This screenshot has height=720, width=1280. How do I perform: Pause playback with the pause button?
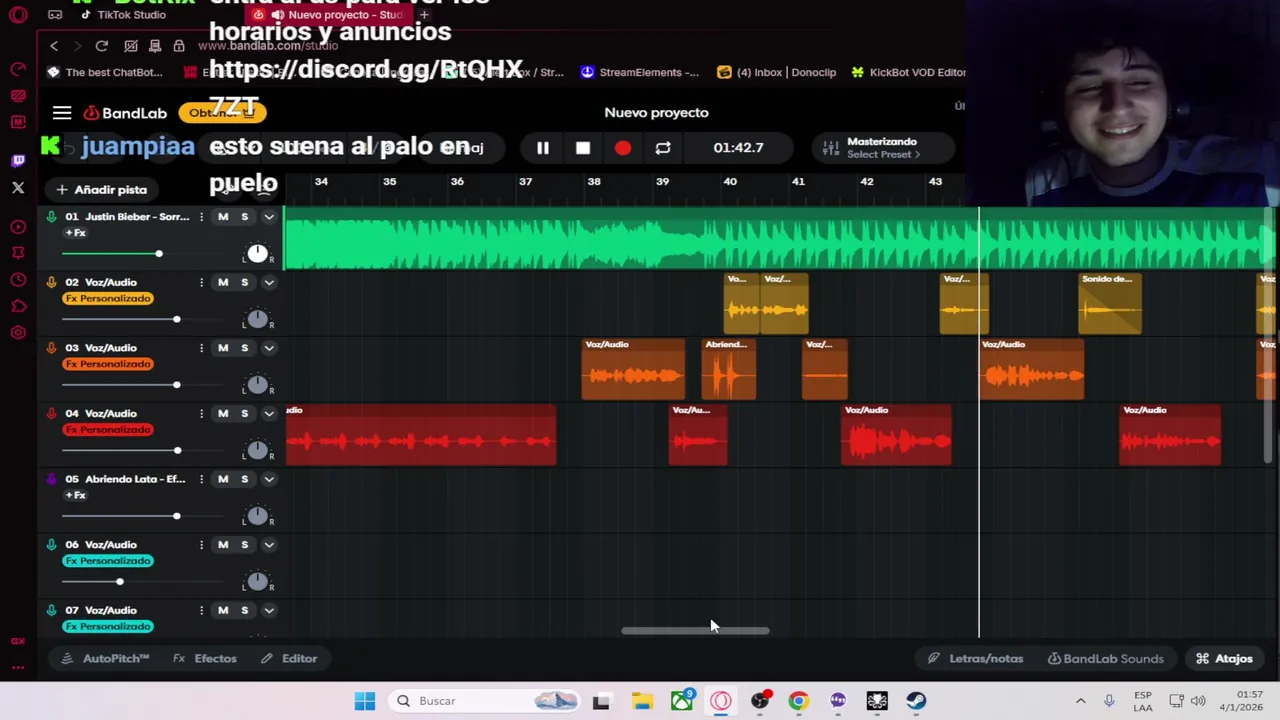click(x=543, y=148)
